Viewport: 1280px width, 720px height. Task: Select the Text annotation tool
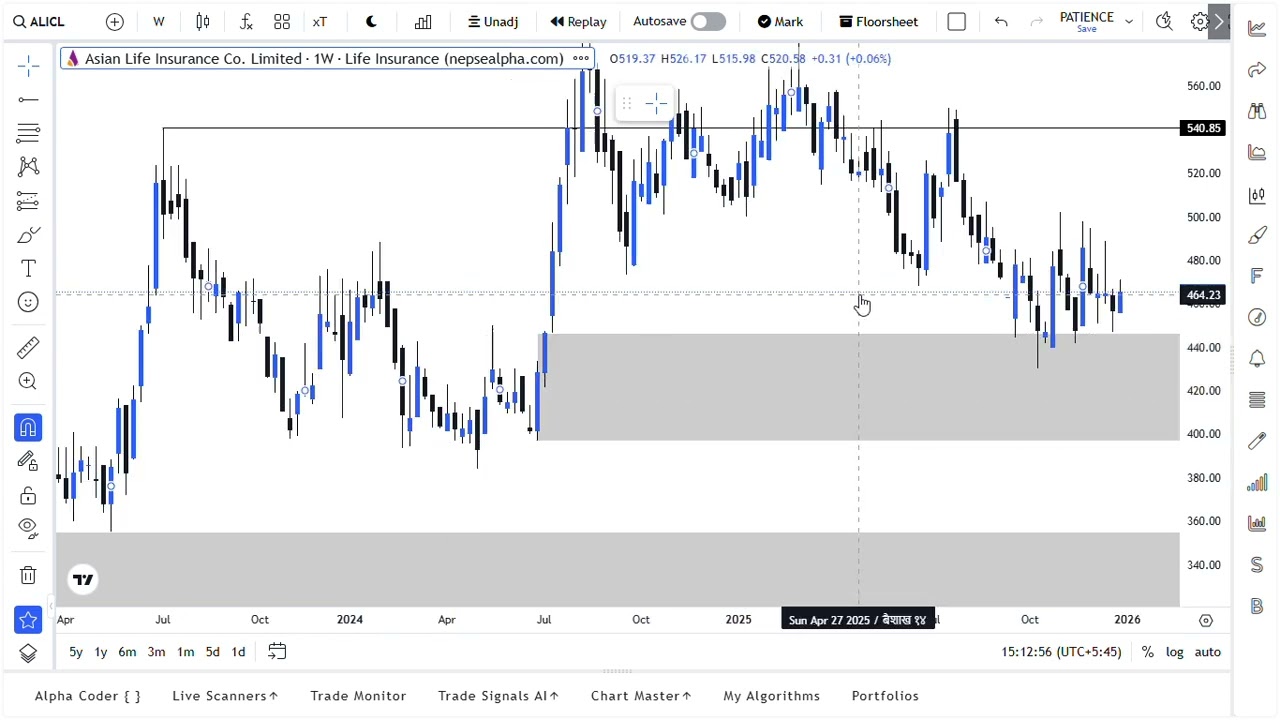coord(28,269)
